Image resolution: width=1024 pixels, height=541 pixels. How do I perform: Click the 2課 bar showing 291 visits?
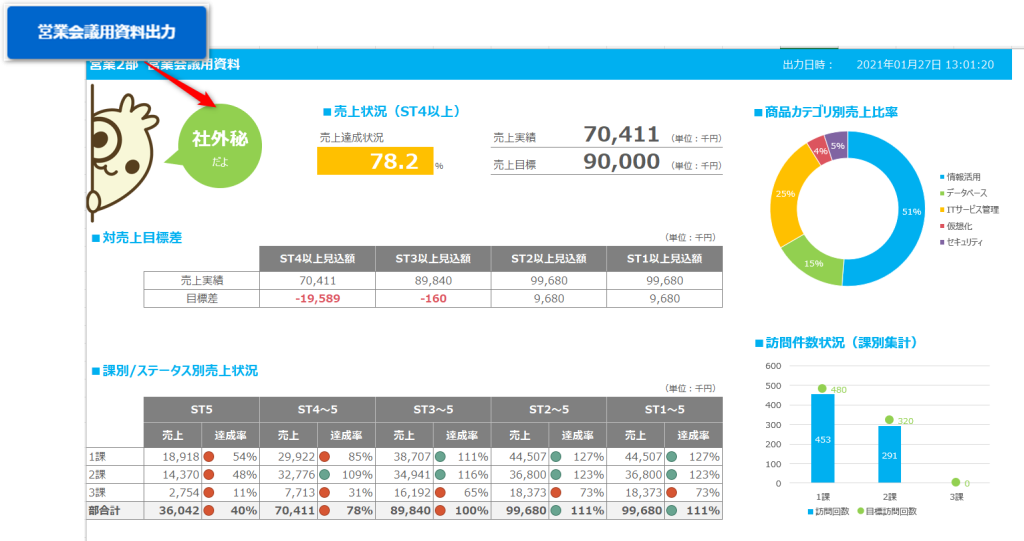pos(890,454)
